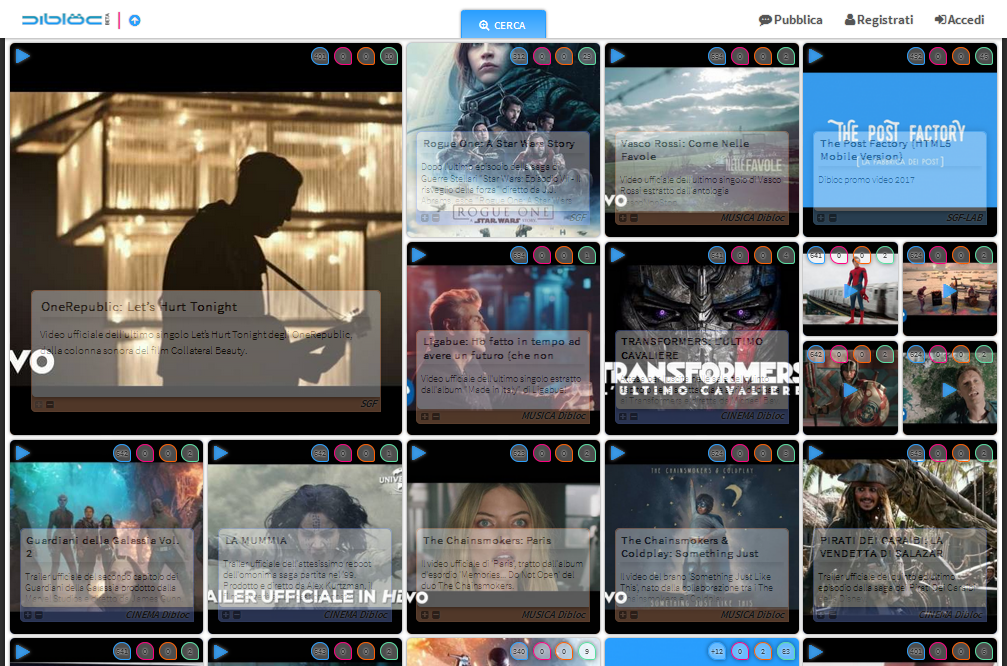Click orange counter badge on La Mummia card
This screenshot has width=1007, height=666.
click(366, 453)
